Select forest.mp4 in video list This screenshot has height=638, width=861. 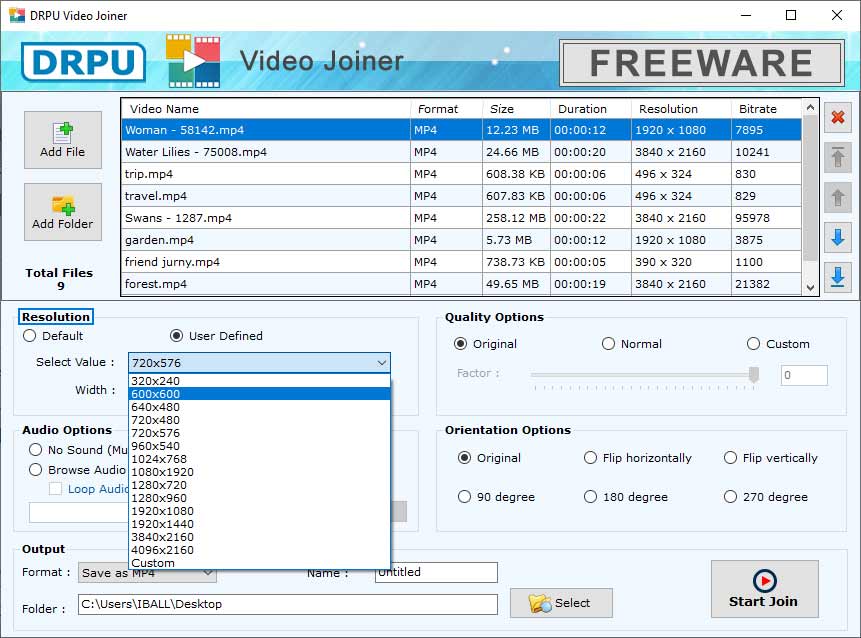[461, 284]
